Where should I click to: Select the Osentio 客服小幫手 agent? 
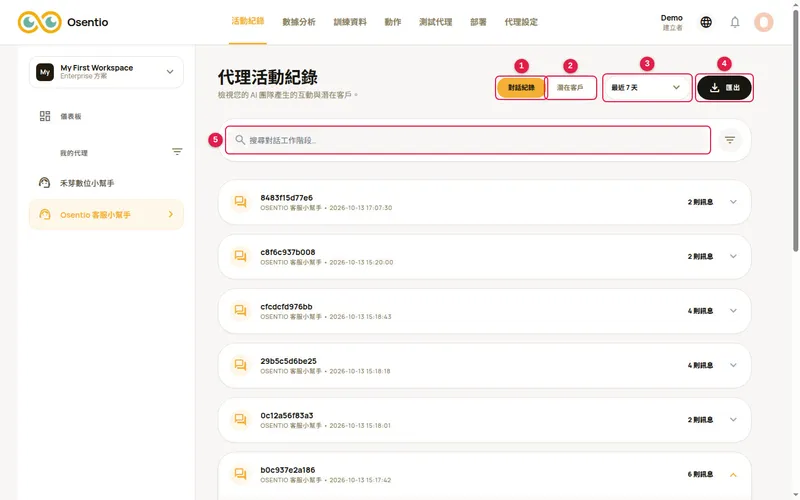pyautogui.click(x=106, y=214)
